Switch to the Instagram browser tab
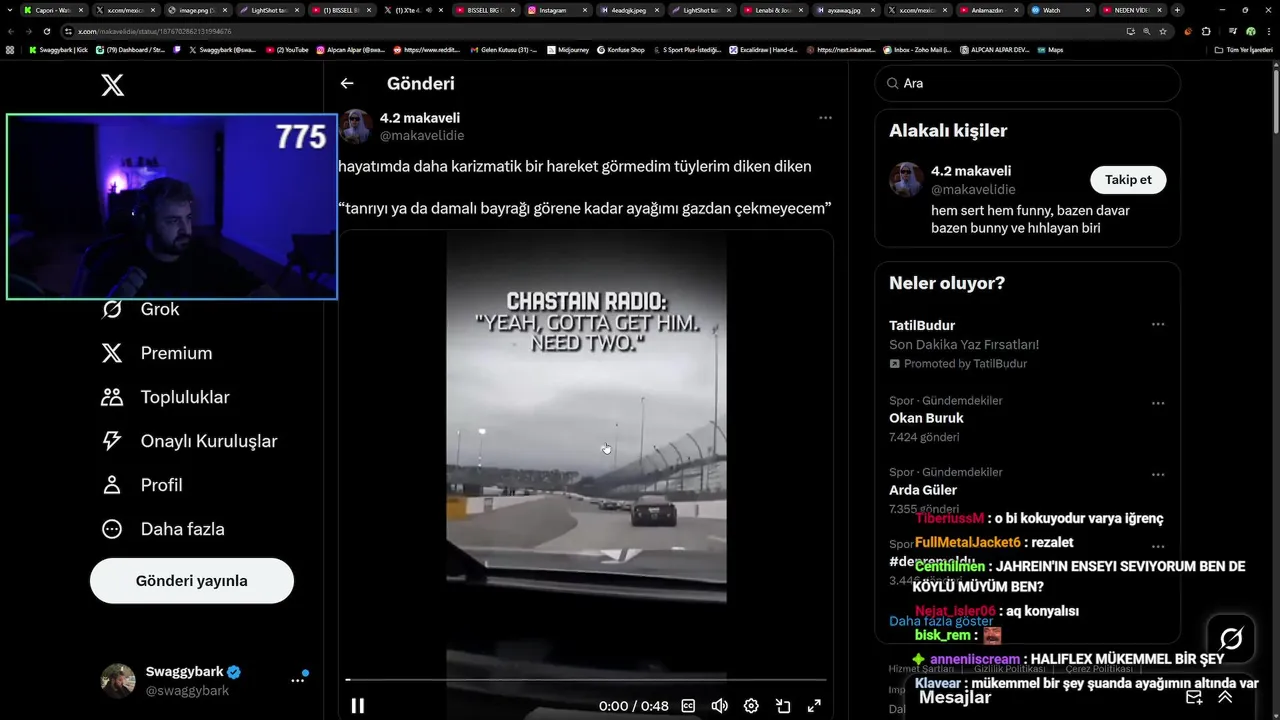Screen dimensions: 1280x720 pyautogui.click(x=557, y=10)
